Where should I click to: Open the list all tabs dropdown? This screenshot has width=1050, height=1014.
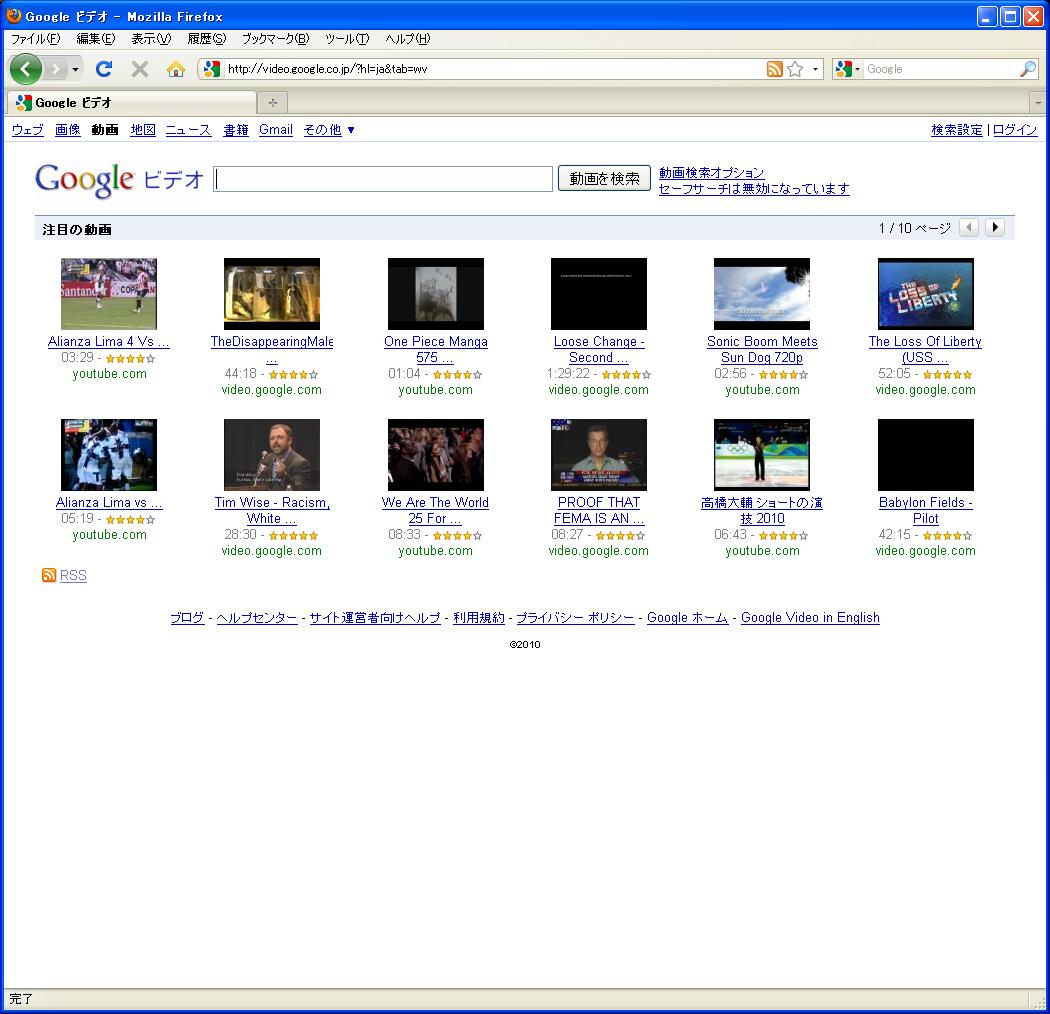pyautogui.click(x=1038, y=103)
